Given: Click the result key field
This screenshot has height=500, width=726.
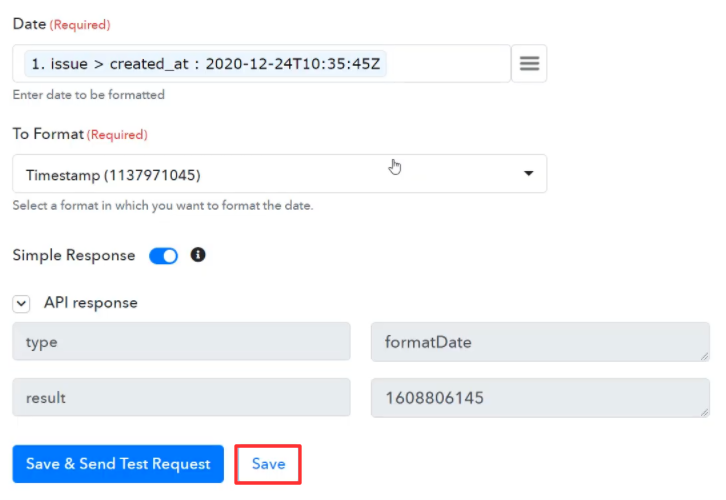Looking at the screenshot, I should [182, 397].
